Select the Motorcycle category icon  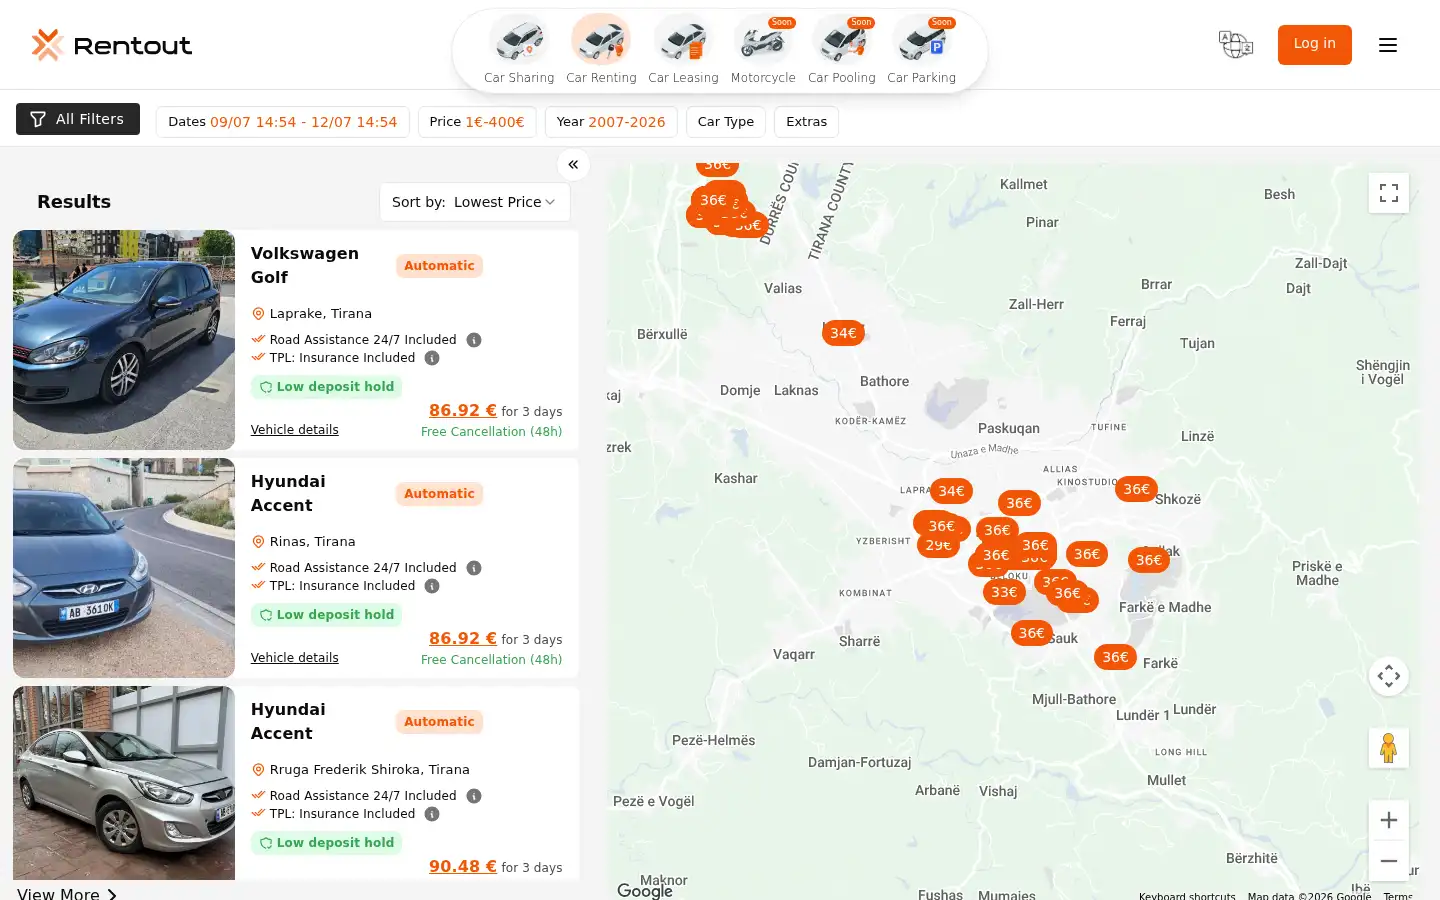(x=763, y=41)
